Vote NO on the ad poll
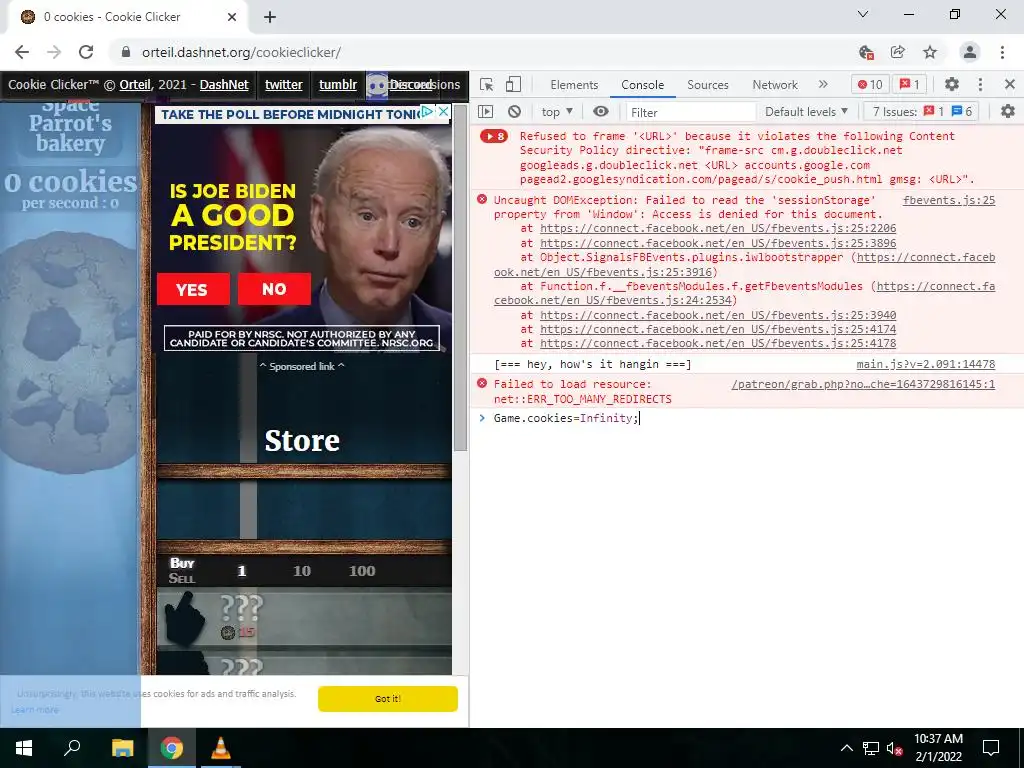This screenshot has height=768, width=1024. click(x=274, y=289)
